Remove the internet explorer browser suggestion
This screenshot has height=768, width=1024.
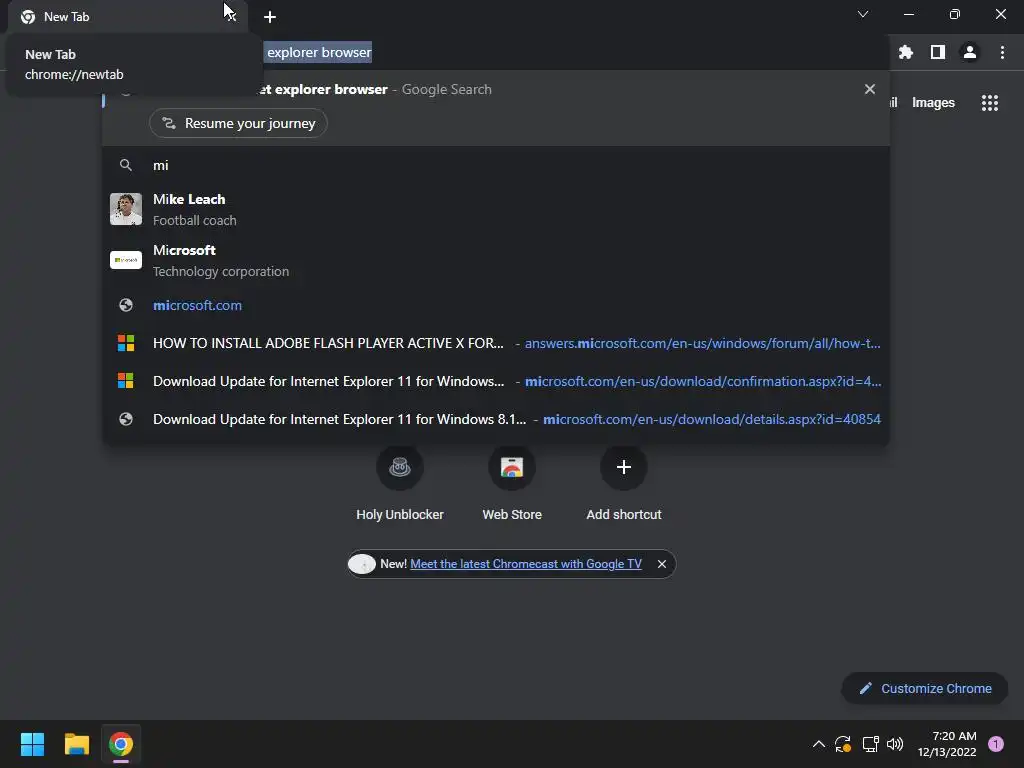point(869,89)
